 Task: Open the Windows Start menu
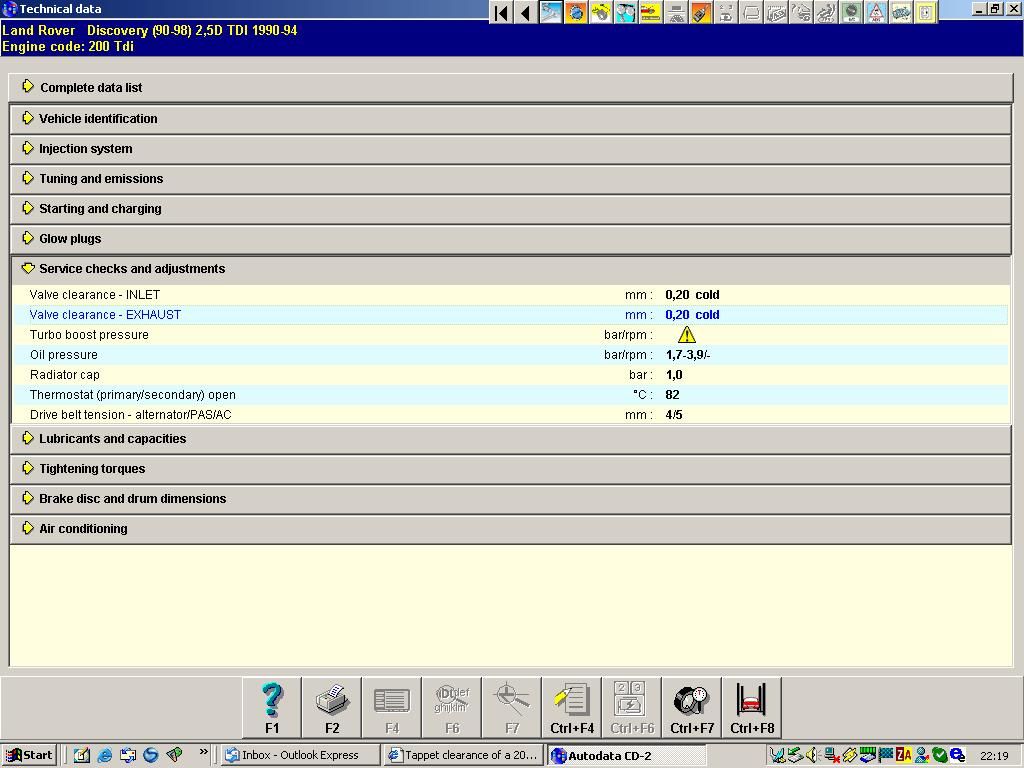[x=29, y=756]
